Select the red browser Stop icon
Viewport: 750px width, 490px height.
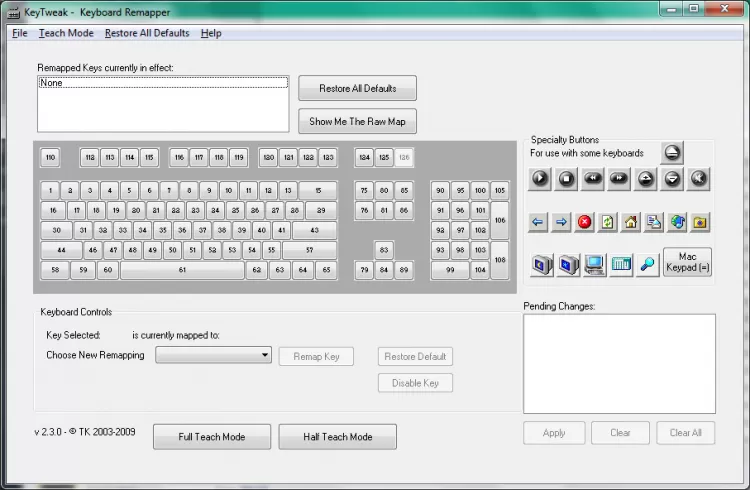pyautogui.click(x=585, y=222)
